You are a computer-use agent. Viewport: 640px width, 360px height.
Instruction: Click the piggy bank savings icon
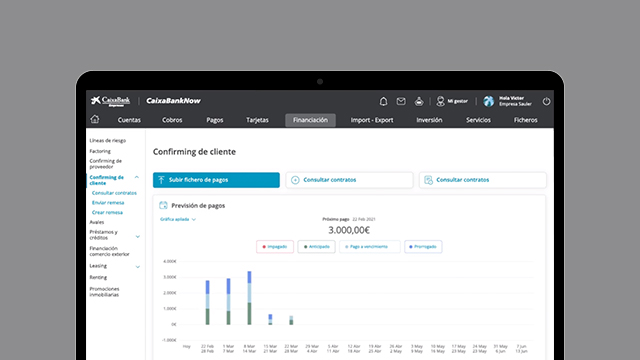pyautogui.click(x=419, y=101)
